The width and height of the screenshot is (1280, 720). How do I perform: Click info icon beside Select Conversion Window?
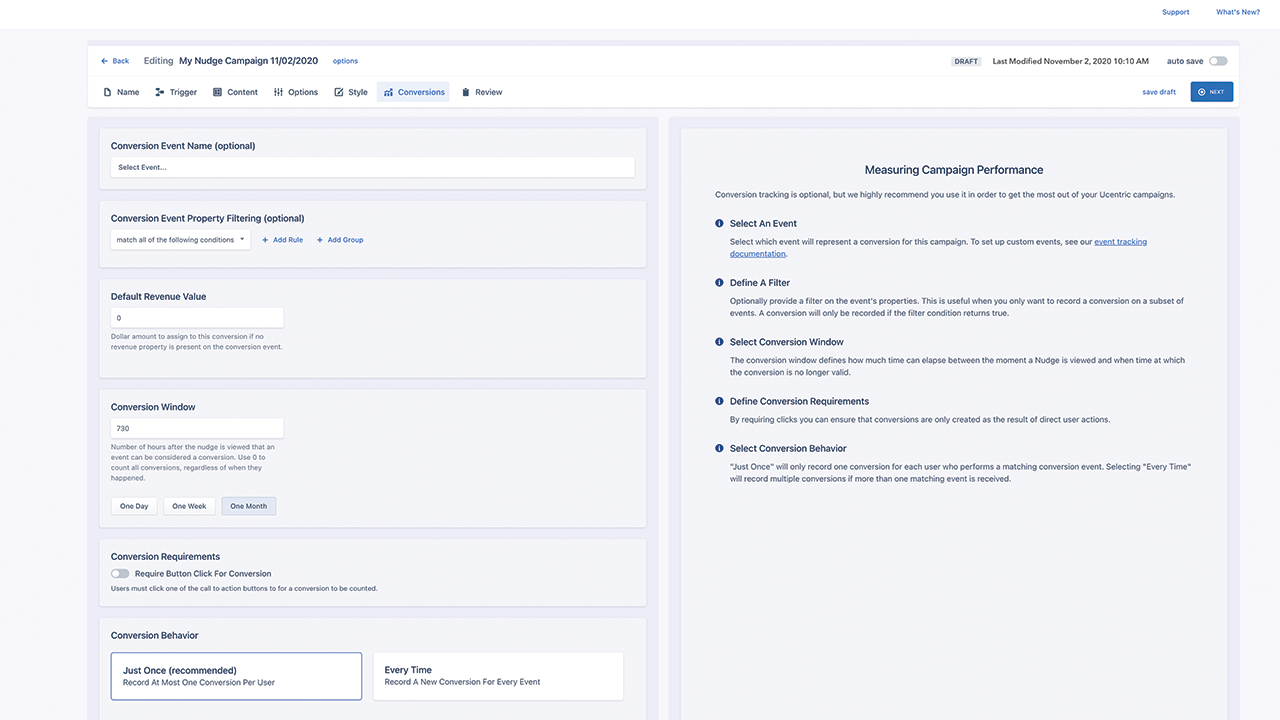(719, 342)
